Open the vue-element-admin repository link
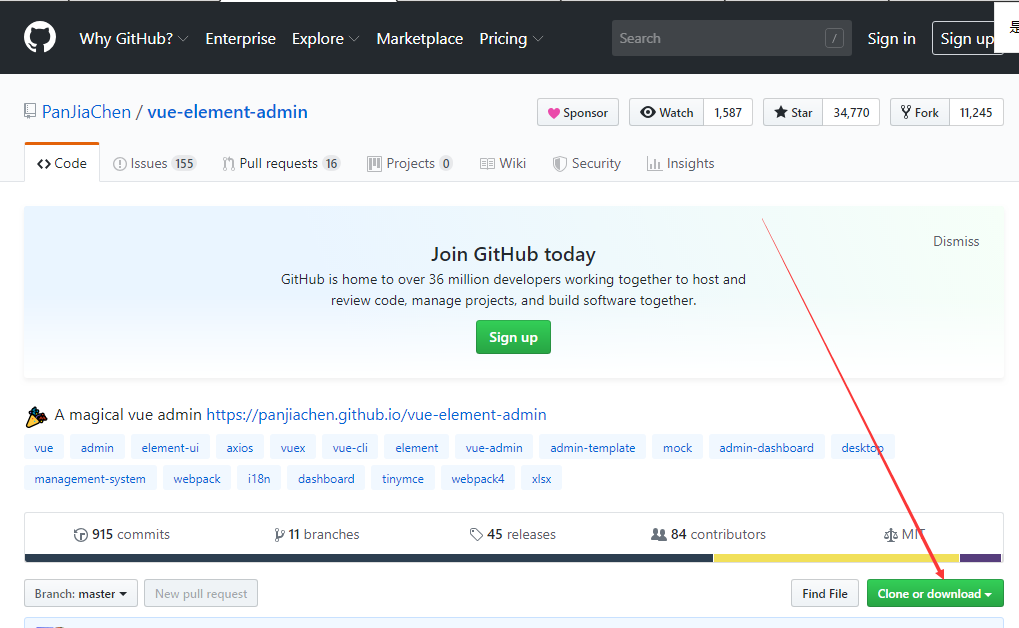 (227, 112)
